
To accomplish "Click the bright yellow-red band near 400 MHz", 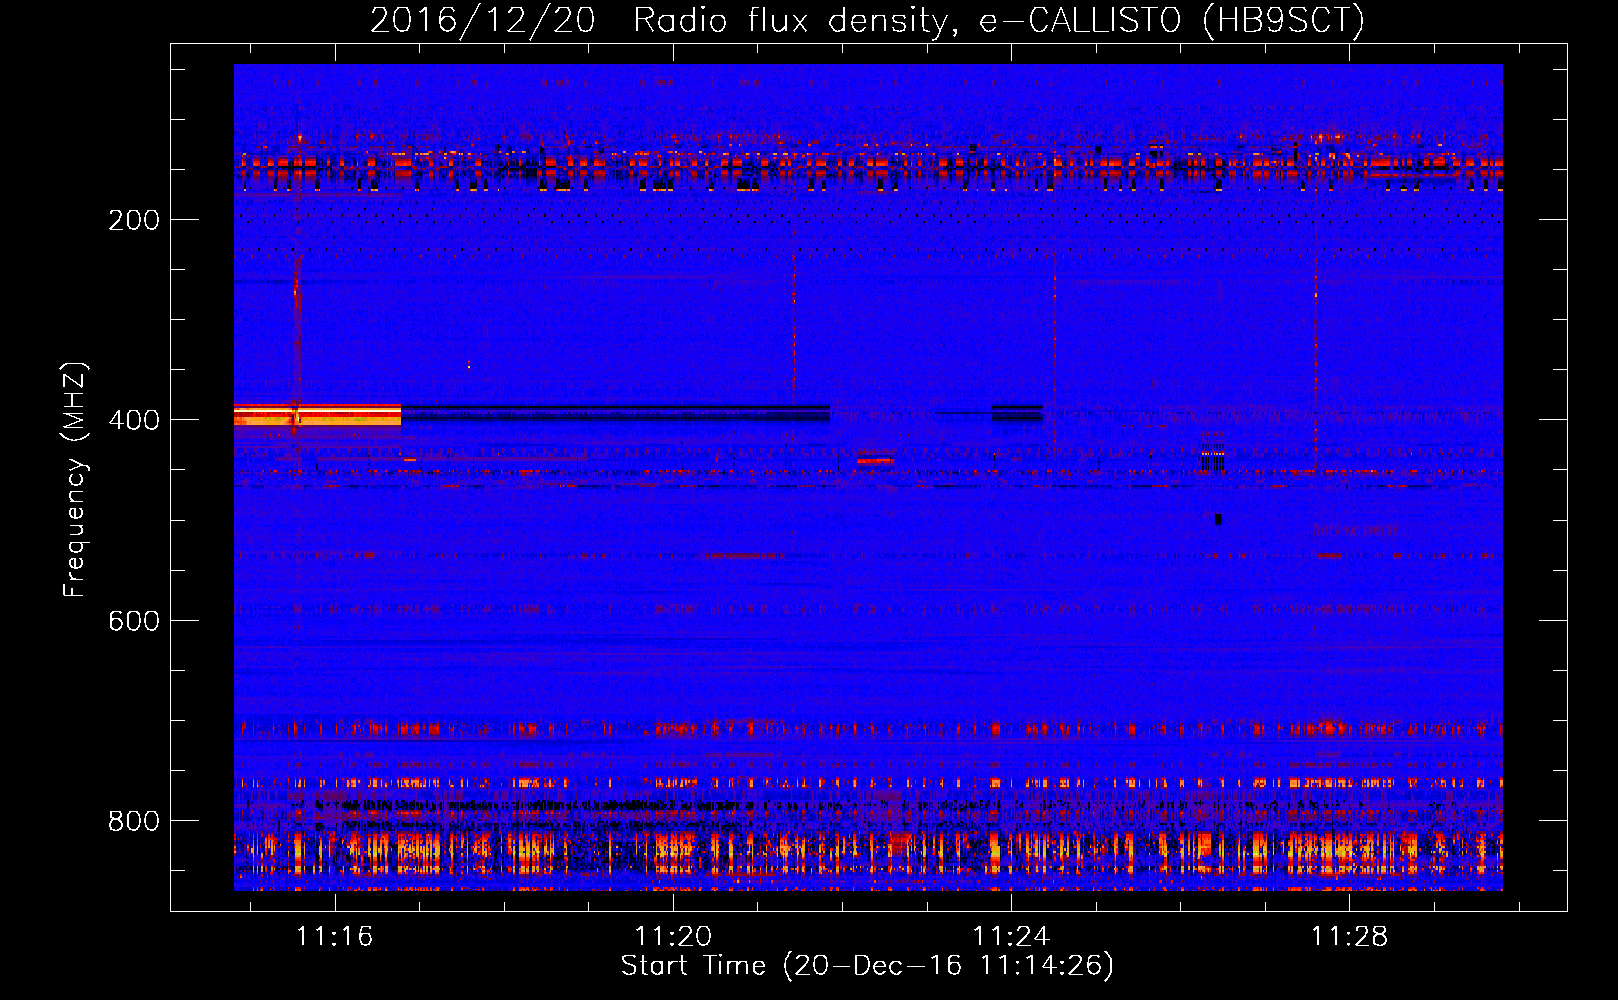I will (x=318, y=415).
